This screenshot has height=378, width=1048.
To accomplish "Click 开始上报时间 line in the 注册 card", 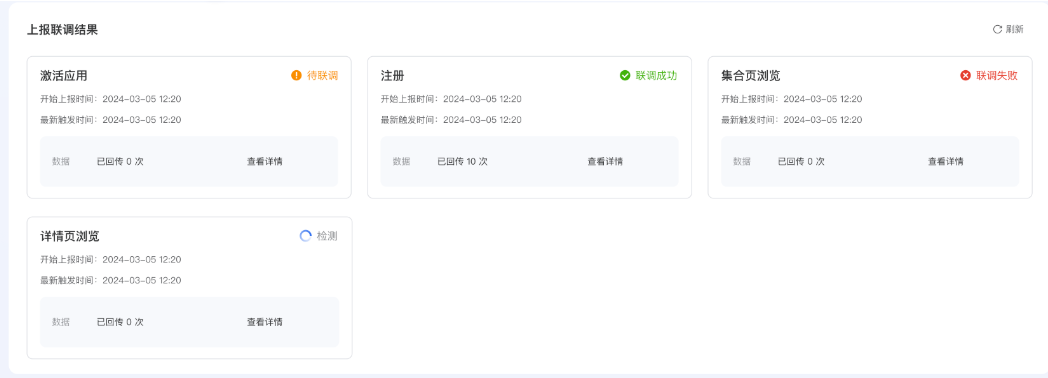I will click(451, 100).
